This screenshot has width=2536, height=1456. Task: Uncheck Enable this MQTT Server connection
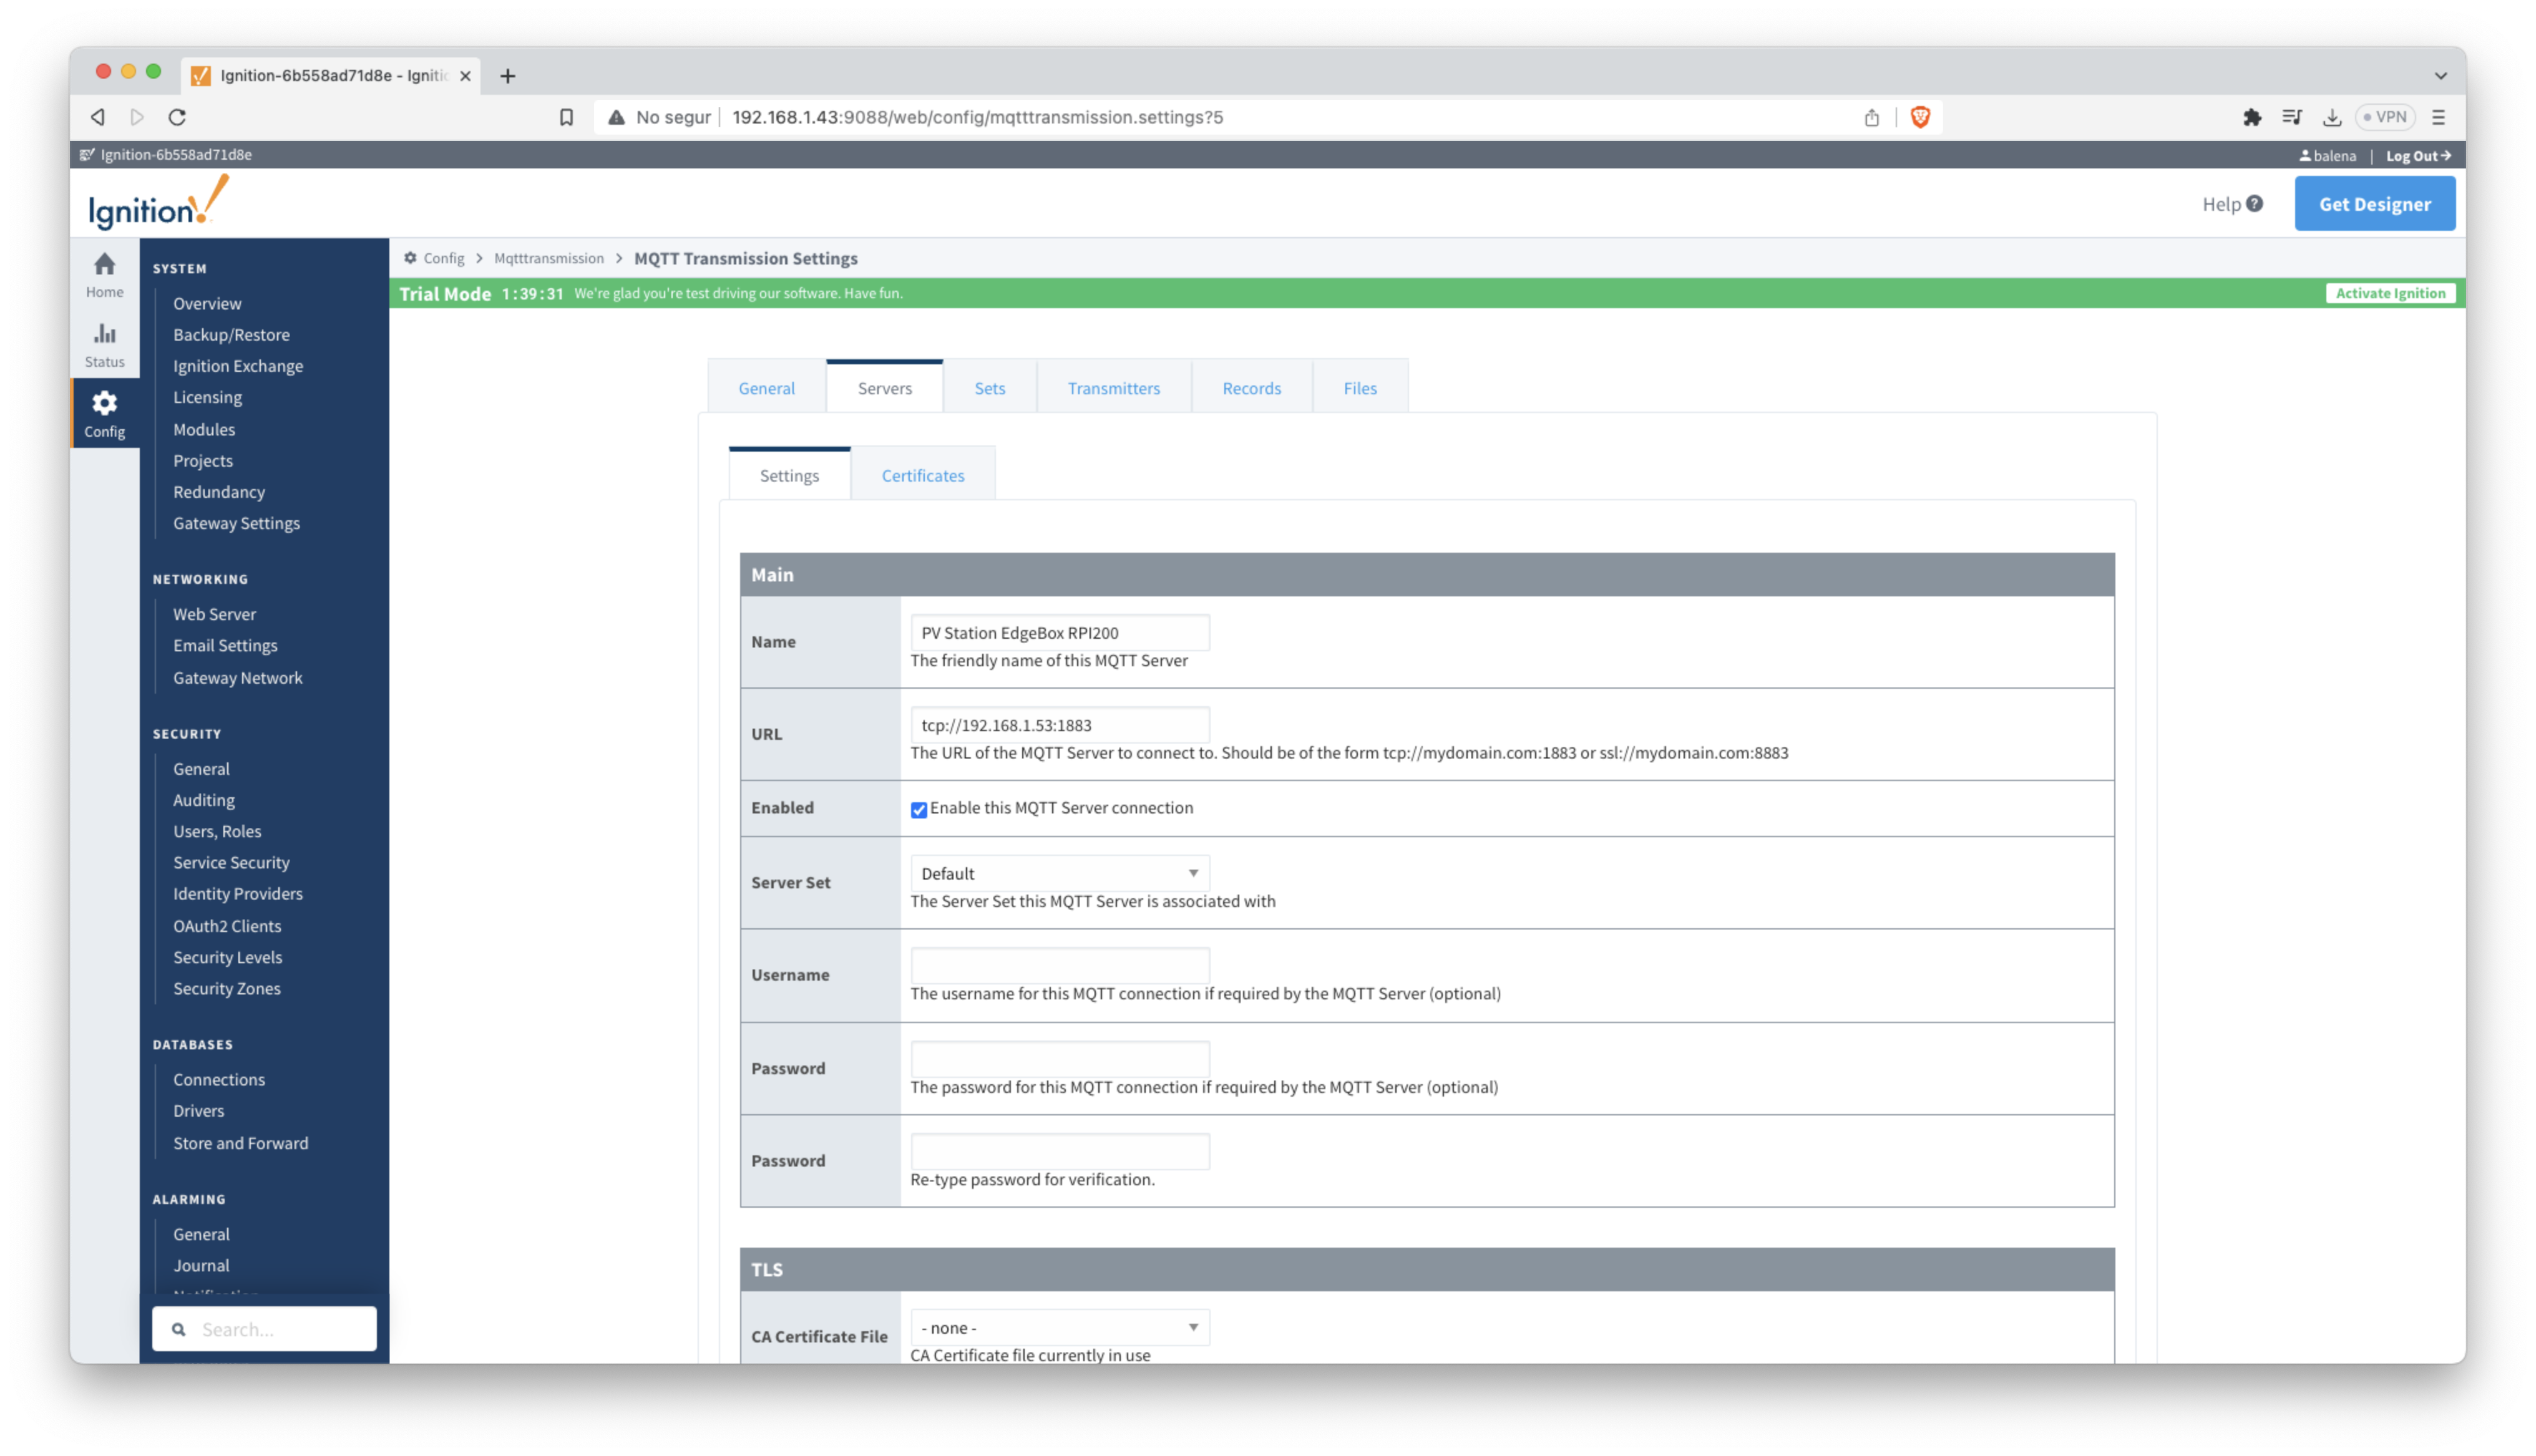point(918,810)
